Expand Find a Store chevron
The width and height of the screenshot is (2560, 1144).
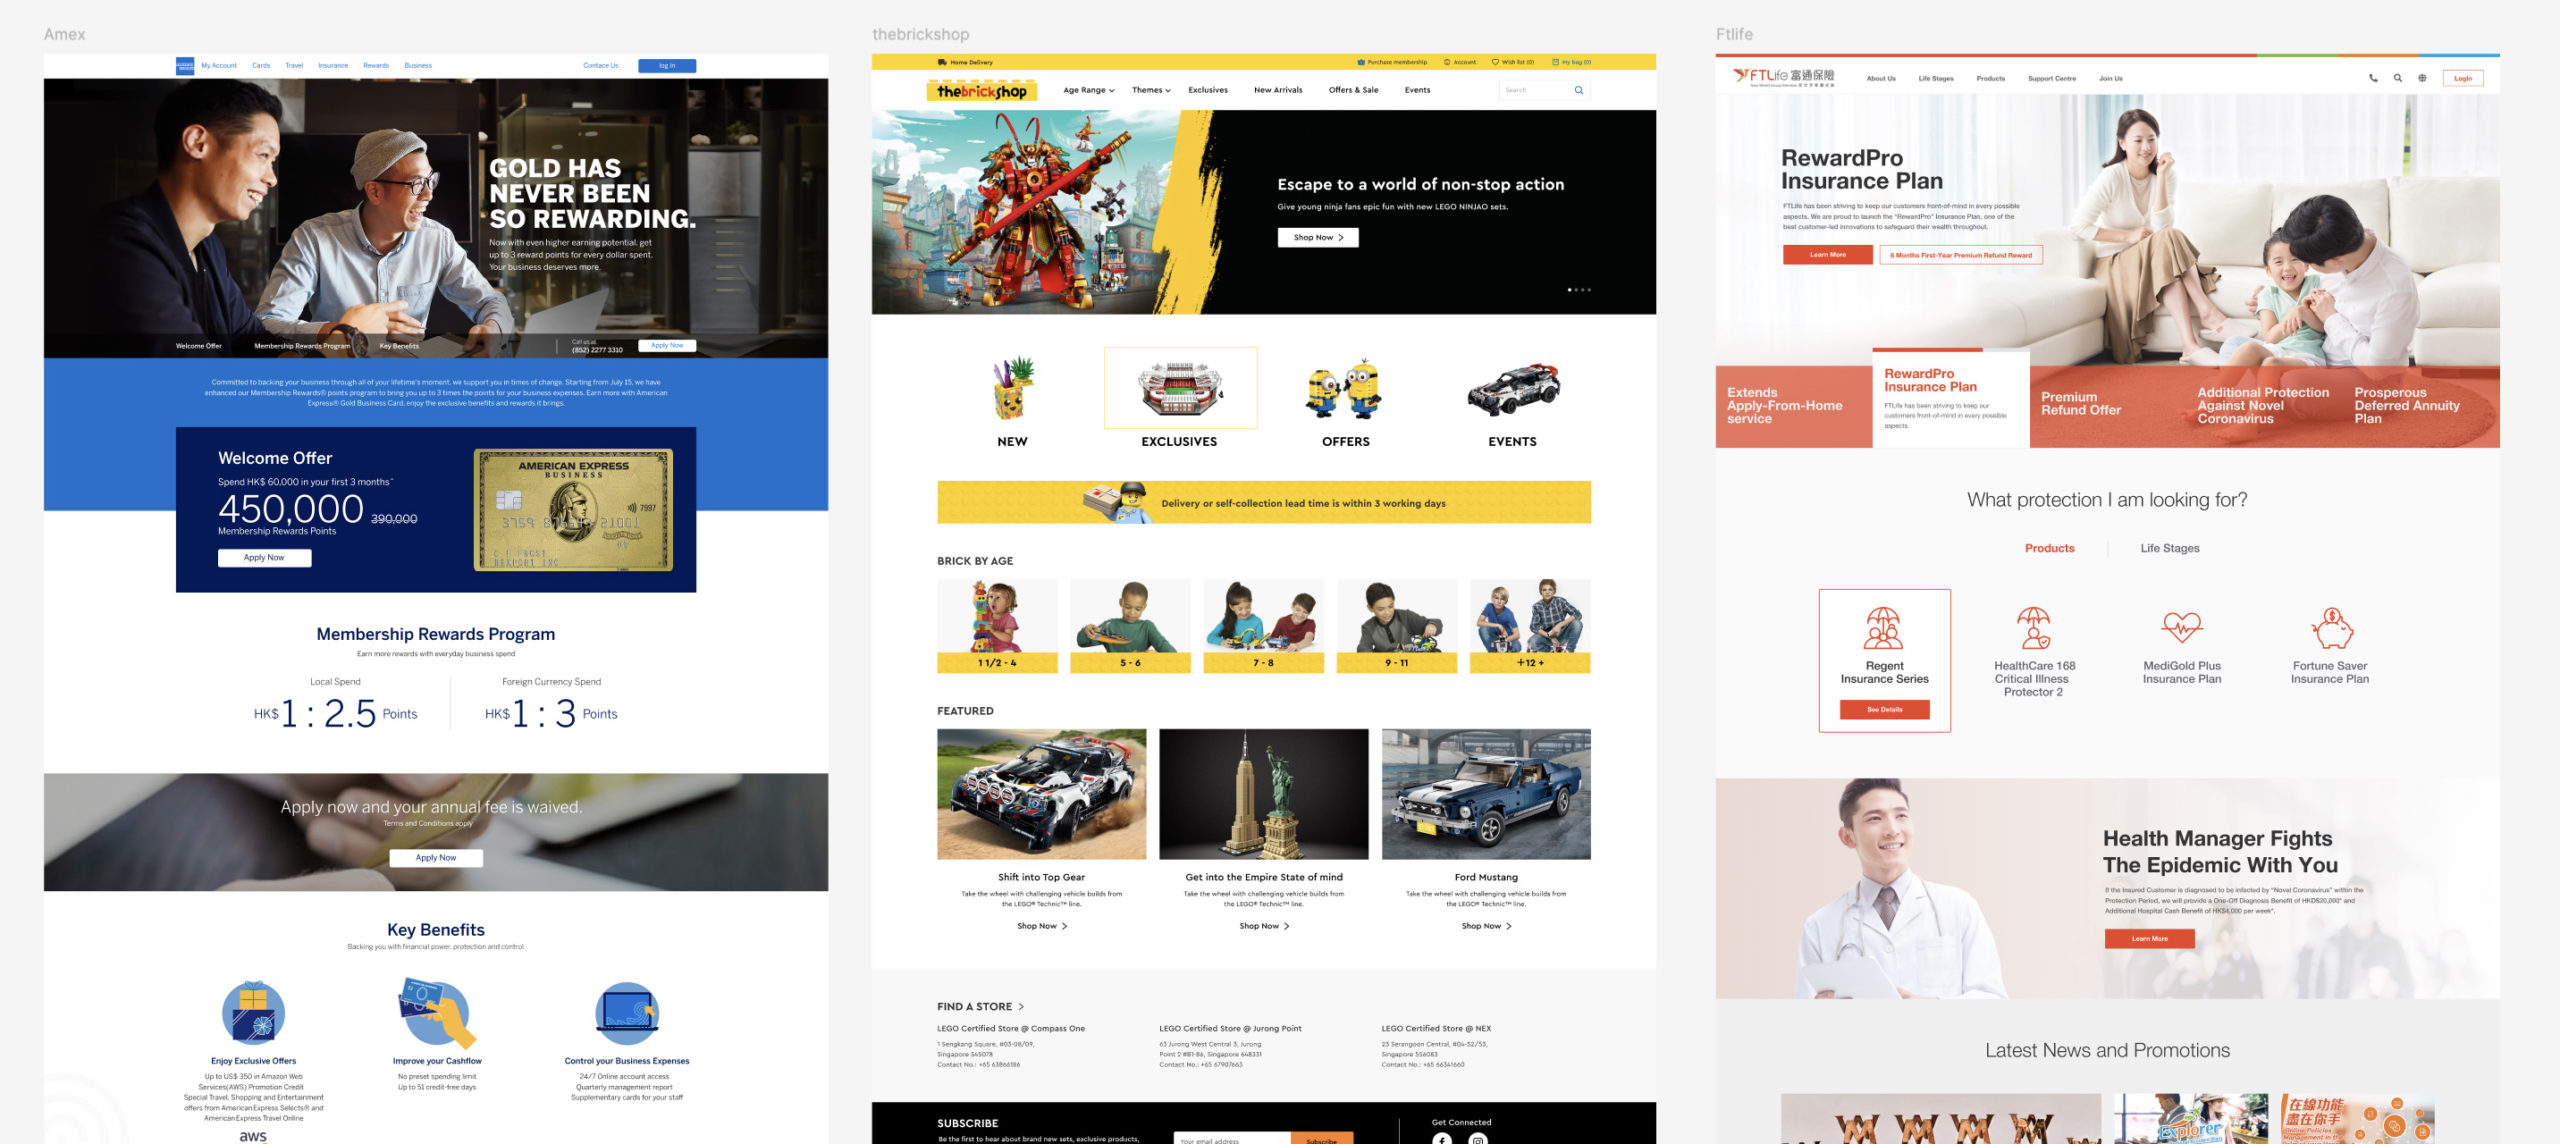click(1021, 1007)
